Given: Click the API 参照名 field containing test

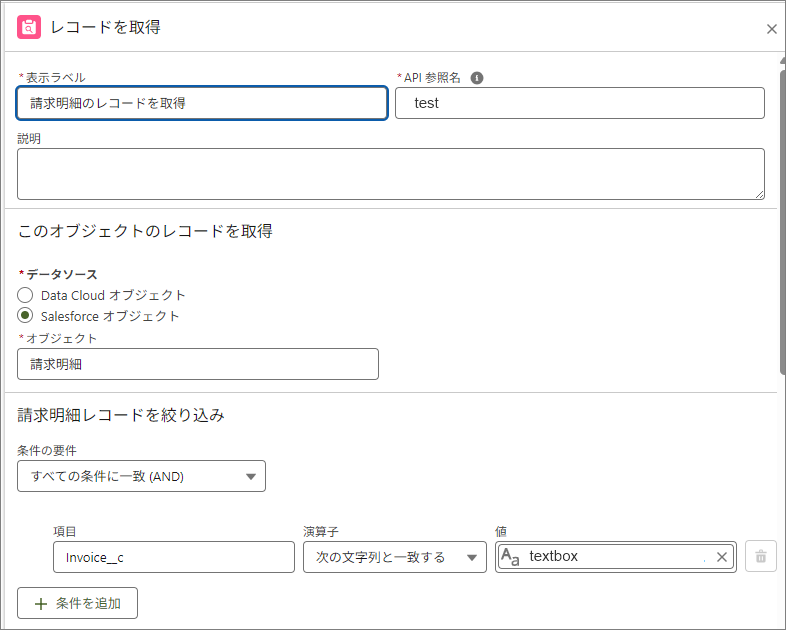Looking at the screenshot, I should 579,103.
